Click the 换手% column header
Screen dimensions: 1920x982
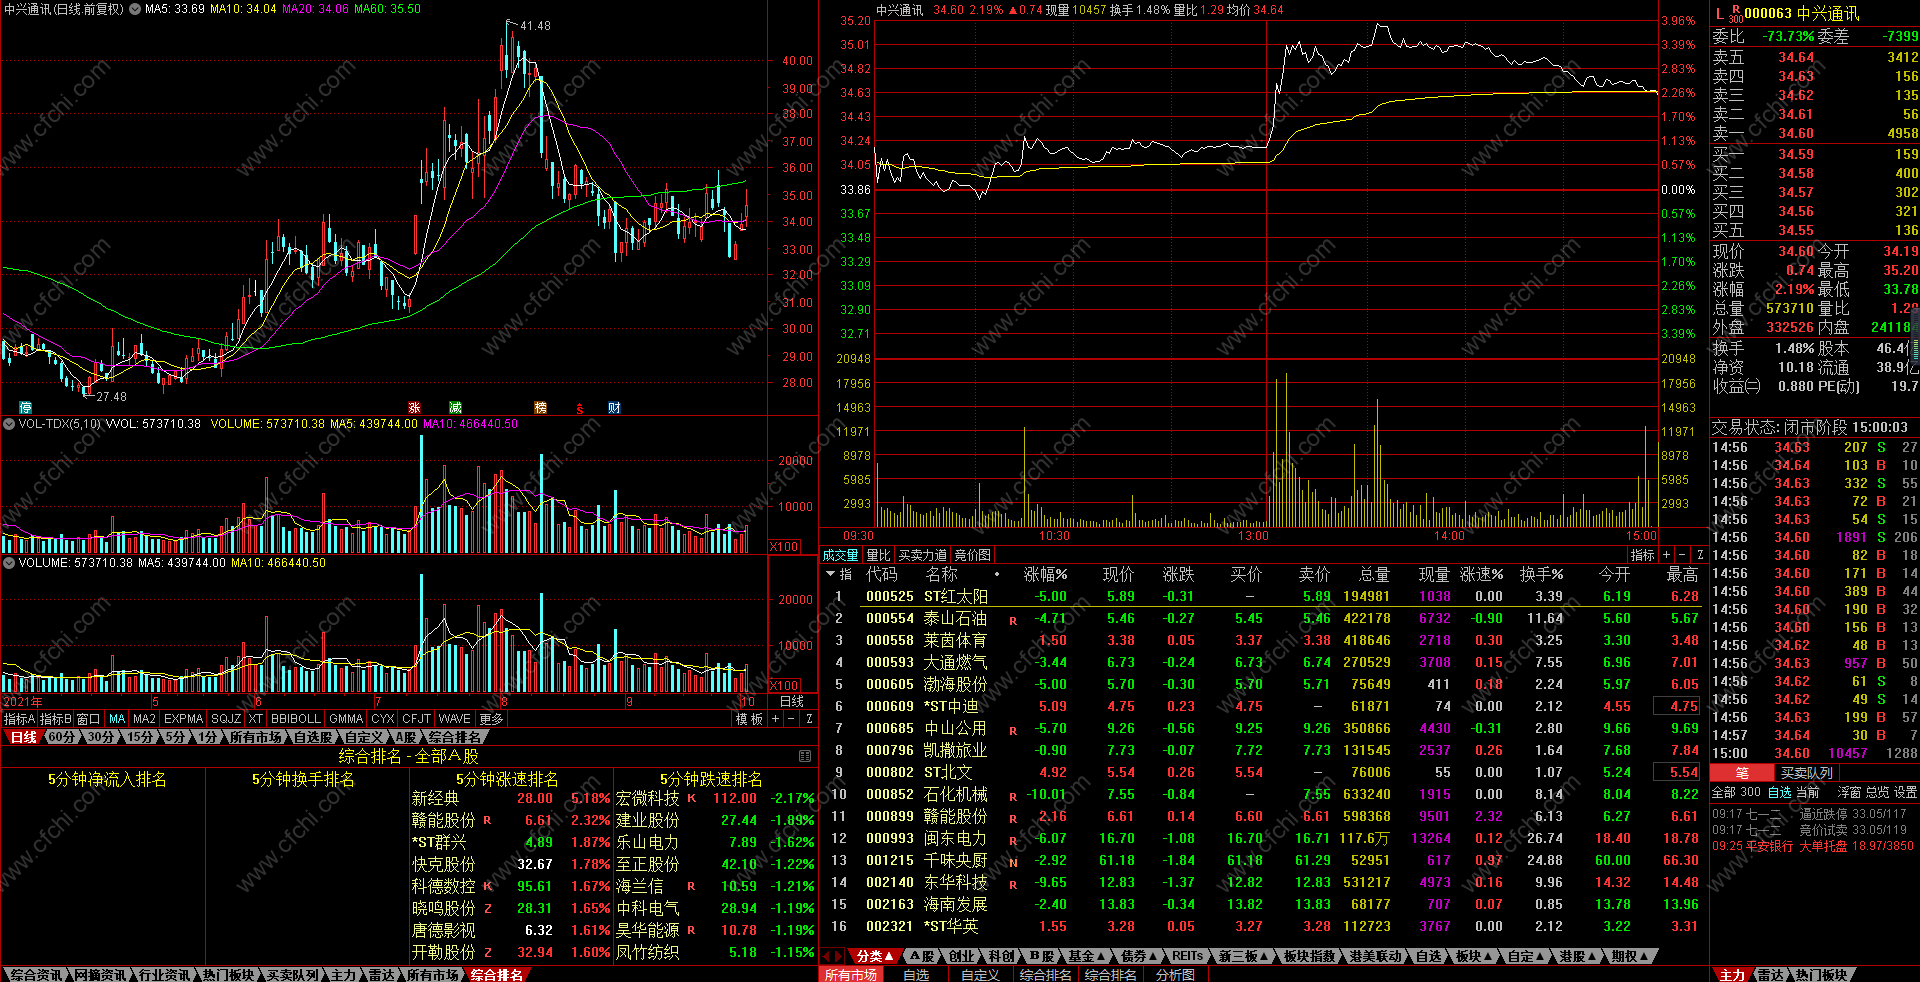click(1541, 574)
